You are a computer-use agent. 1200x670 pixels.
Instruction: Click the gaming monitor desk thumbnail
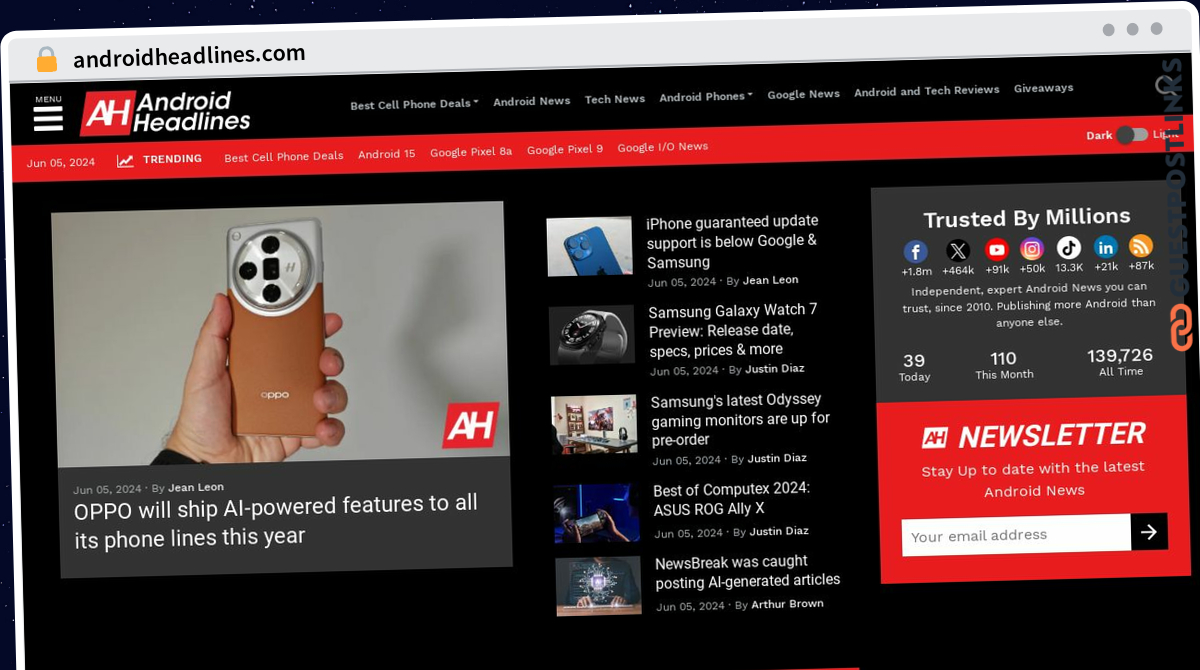[x=594, y=424]
